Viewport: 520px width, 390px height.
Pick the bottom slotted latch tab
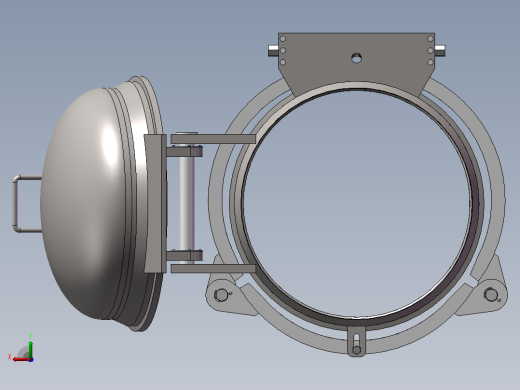(356, 341)
